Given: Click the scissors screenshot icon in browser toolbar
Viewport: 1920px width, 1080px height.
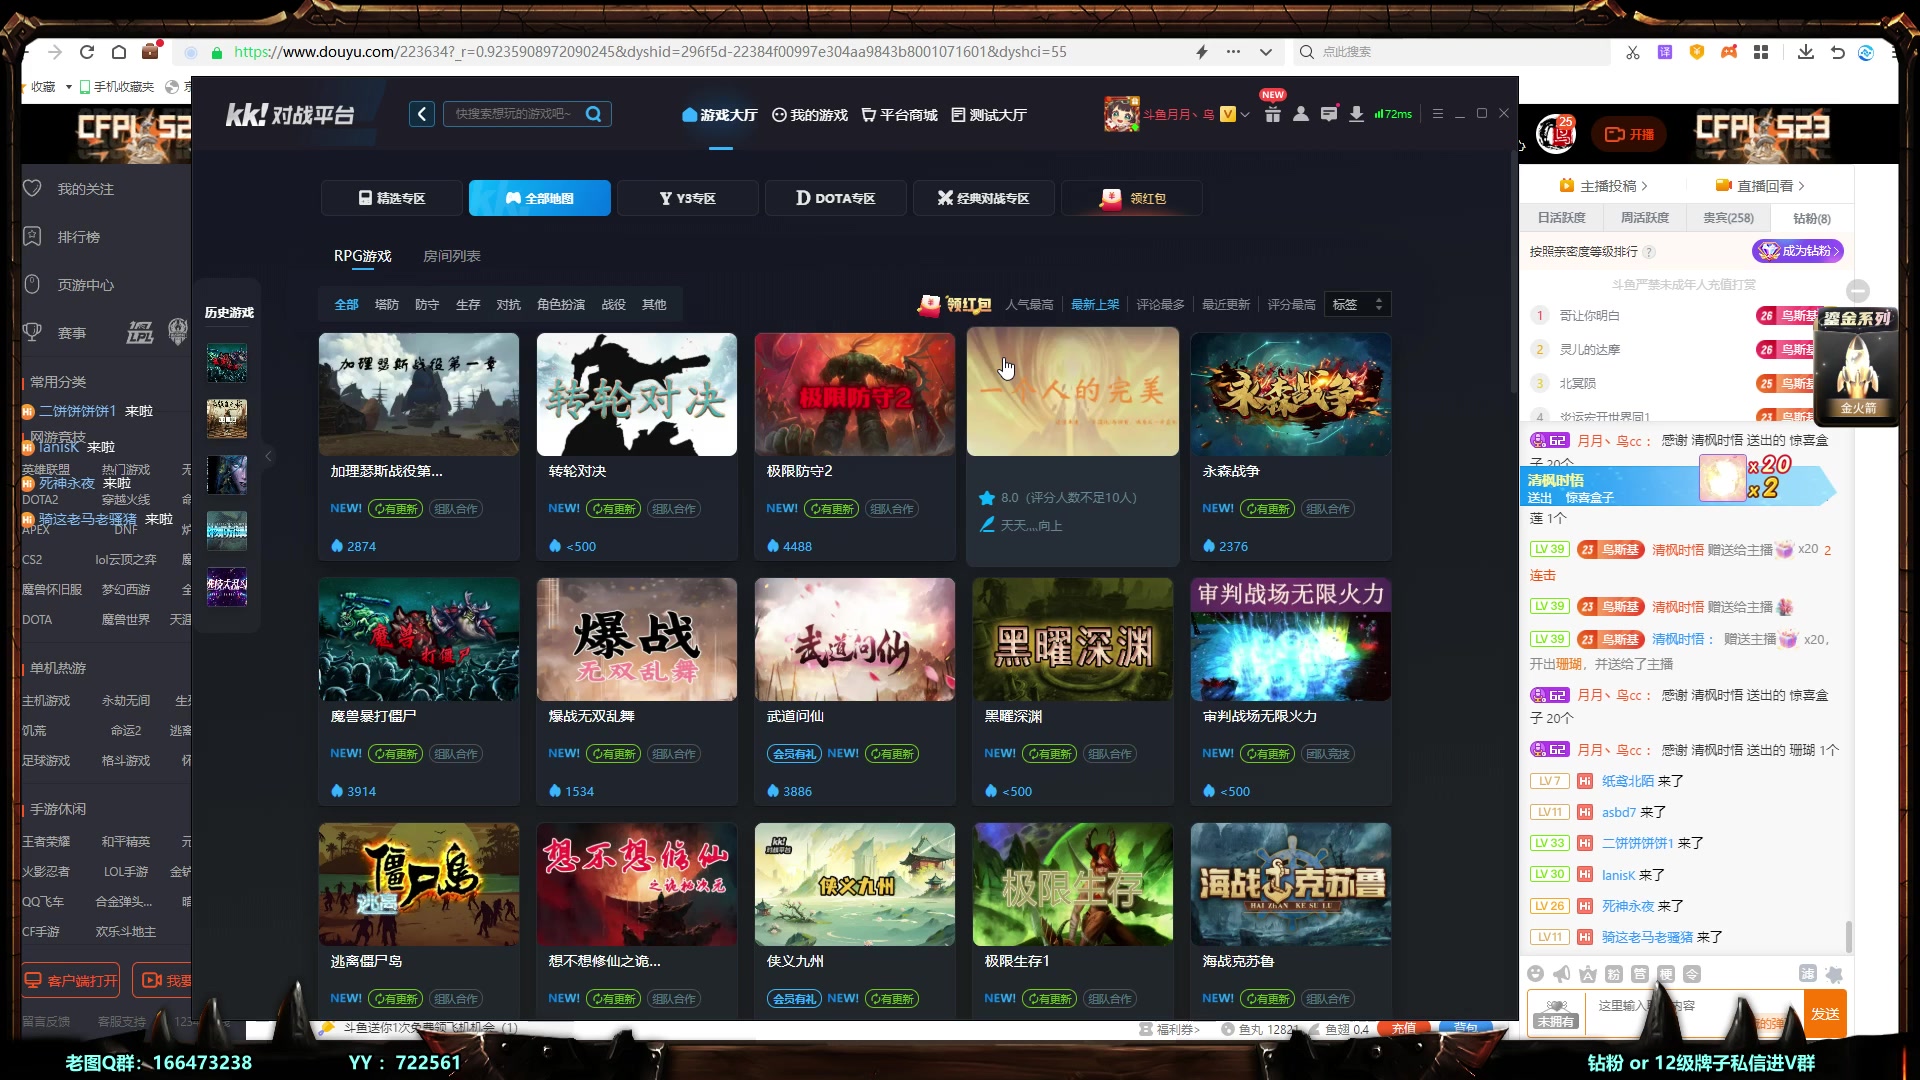Looking at the screenshot, I should coord(1633,52).
